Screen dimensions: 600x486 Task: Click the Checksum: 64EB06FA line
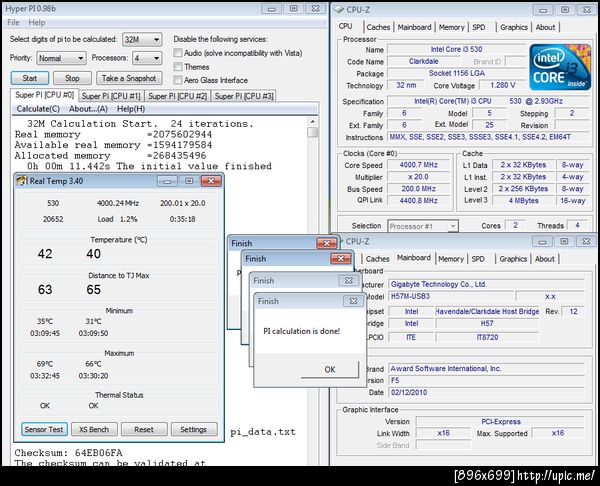68,453
